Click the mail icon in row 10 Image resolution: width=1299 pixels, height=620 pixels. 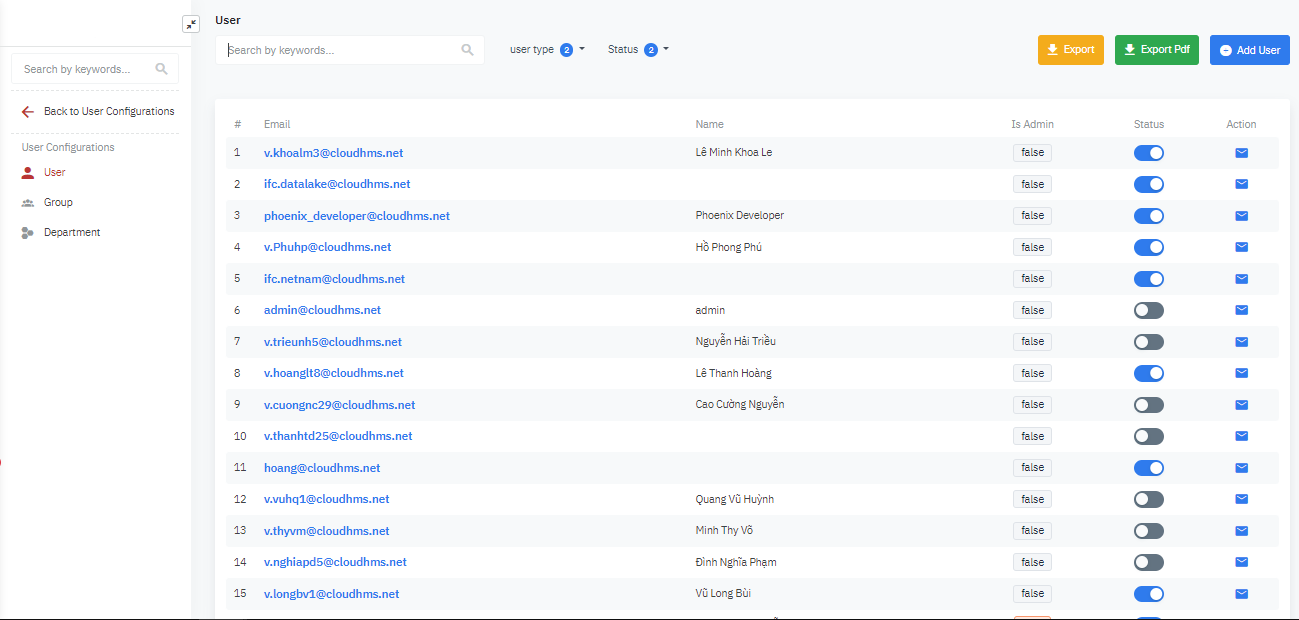pos(1241,436)
